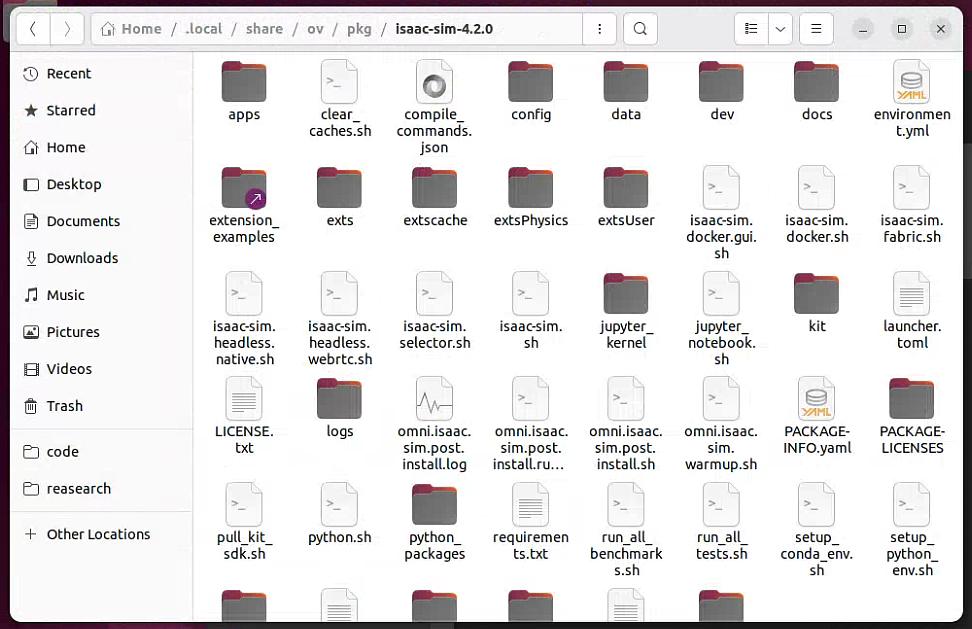This screenshot has width=972, height=629.
Task: Select the environment.yml file
Action: click(912, 99)
